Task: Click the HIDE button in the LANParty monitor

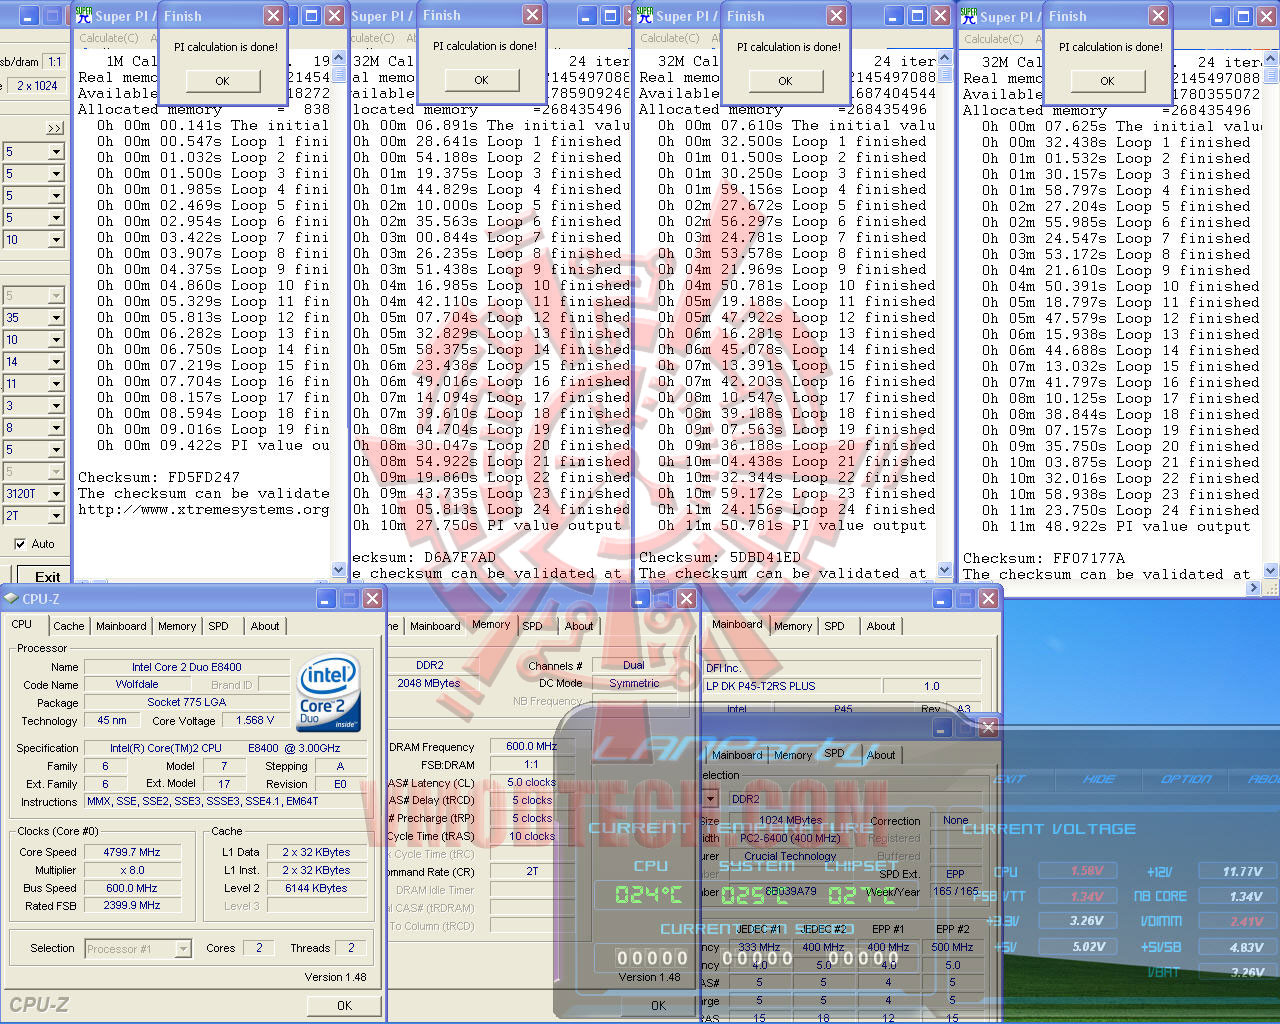Action: 1099,779
